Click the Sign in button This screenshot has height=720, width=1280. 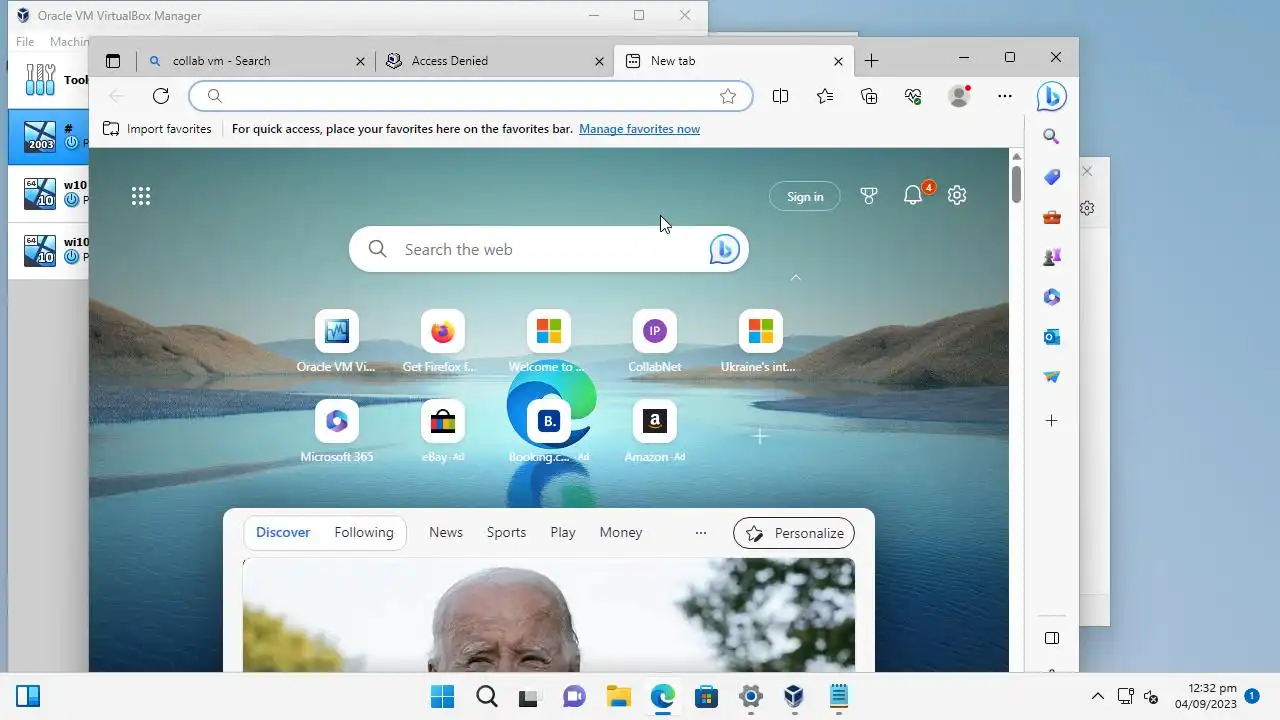805,196
